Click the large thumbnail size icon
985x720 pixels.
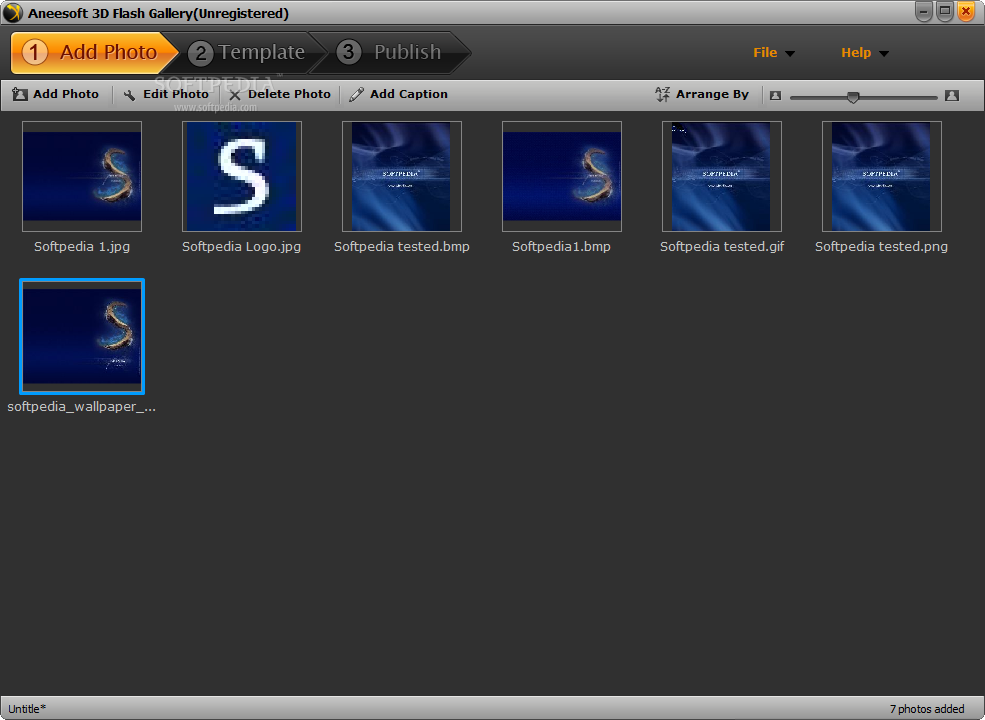(952, 95)
